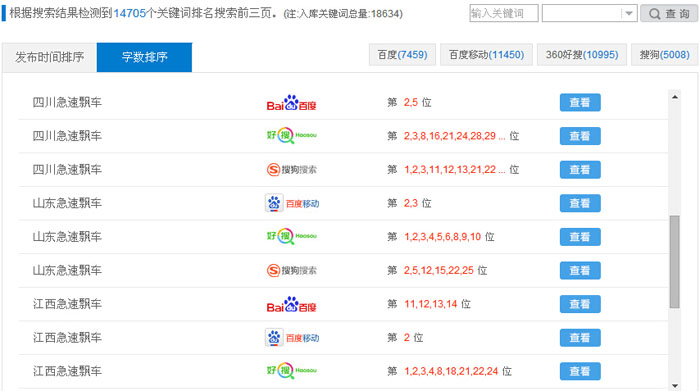Click scrollbar down arrow of results list
The height and width of the screenshot is (391, 700).
tap(675, 386)
